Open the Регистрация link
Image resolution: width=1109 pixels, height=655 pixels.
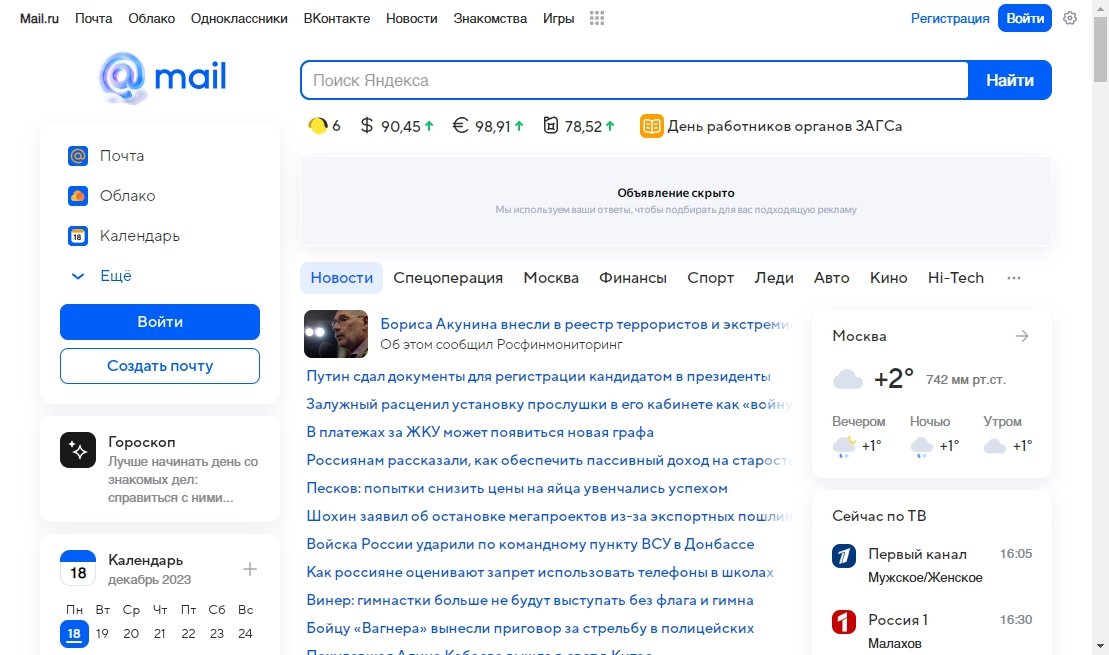point(949,18)
